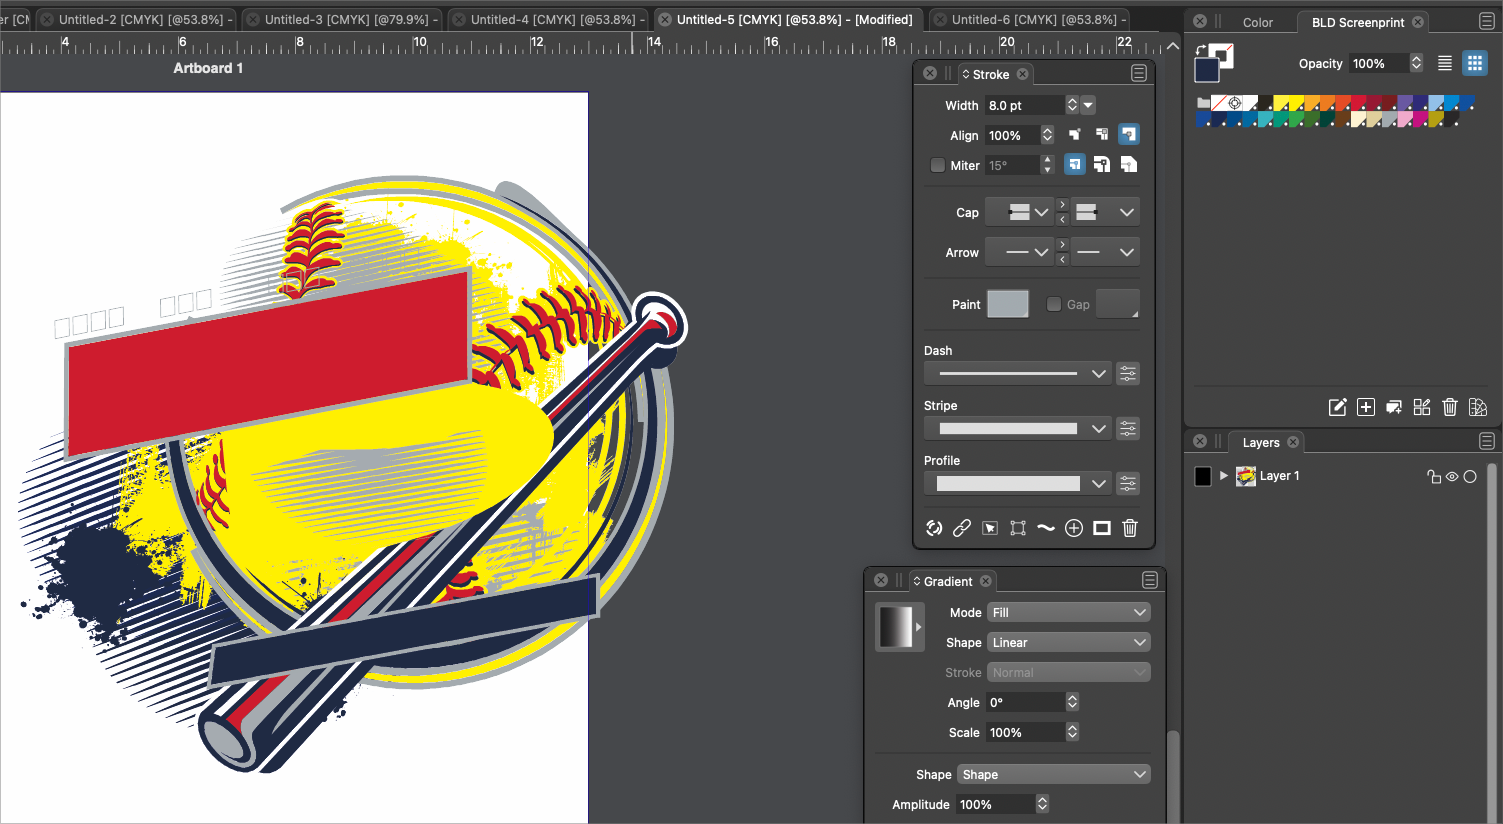Viewport: 1503px width, 824px height.
Task: Click the trash icon in Stroke panel
Action: click(1129, 528)
